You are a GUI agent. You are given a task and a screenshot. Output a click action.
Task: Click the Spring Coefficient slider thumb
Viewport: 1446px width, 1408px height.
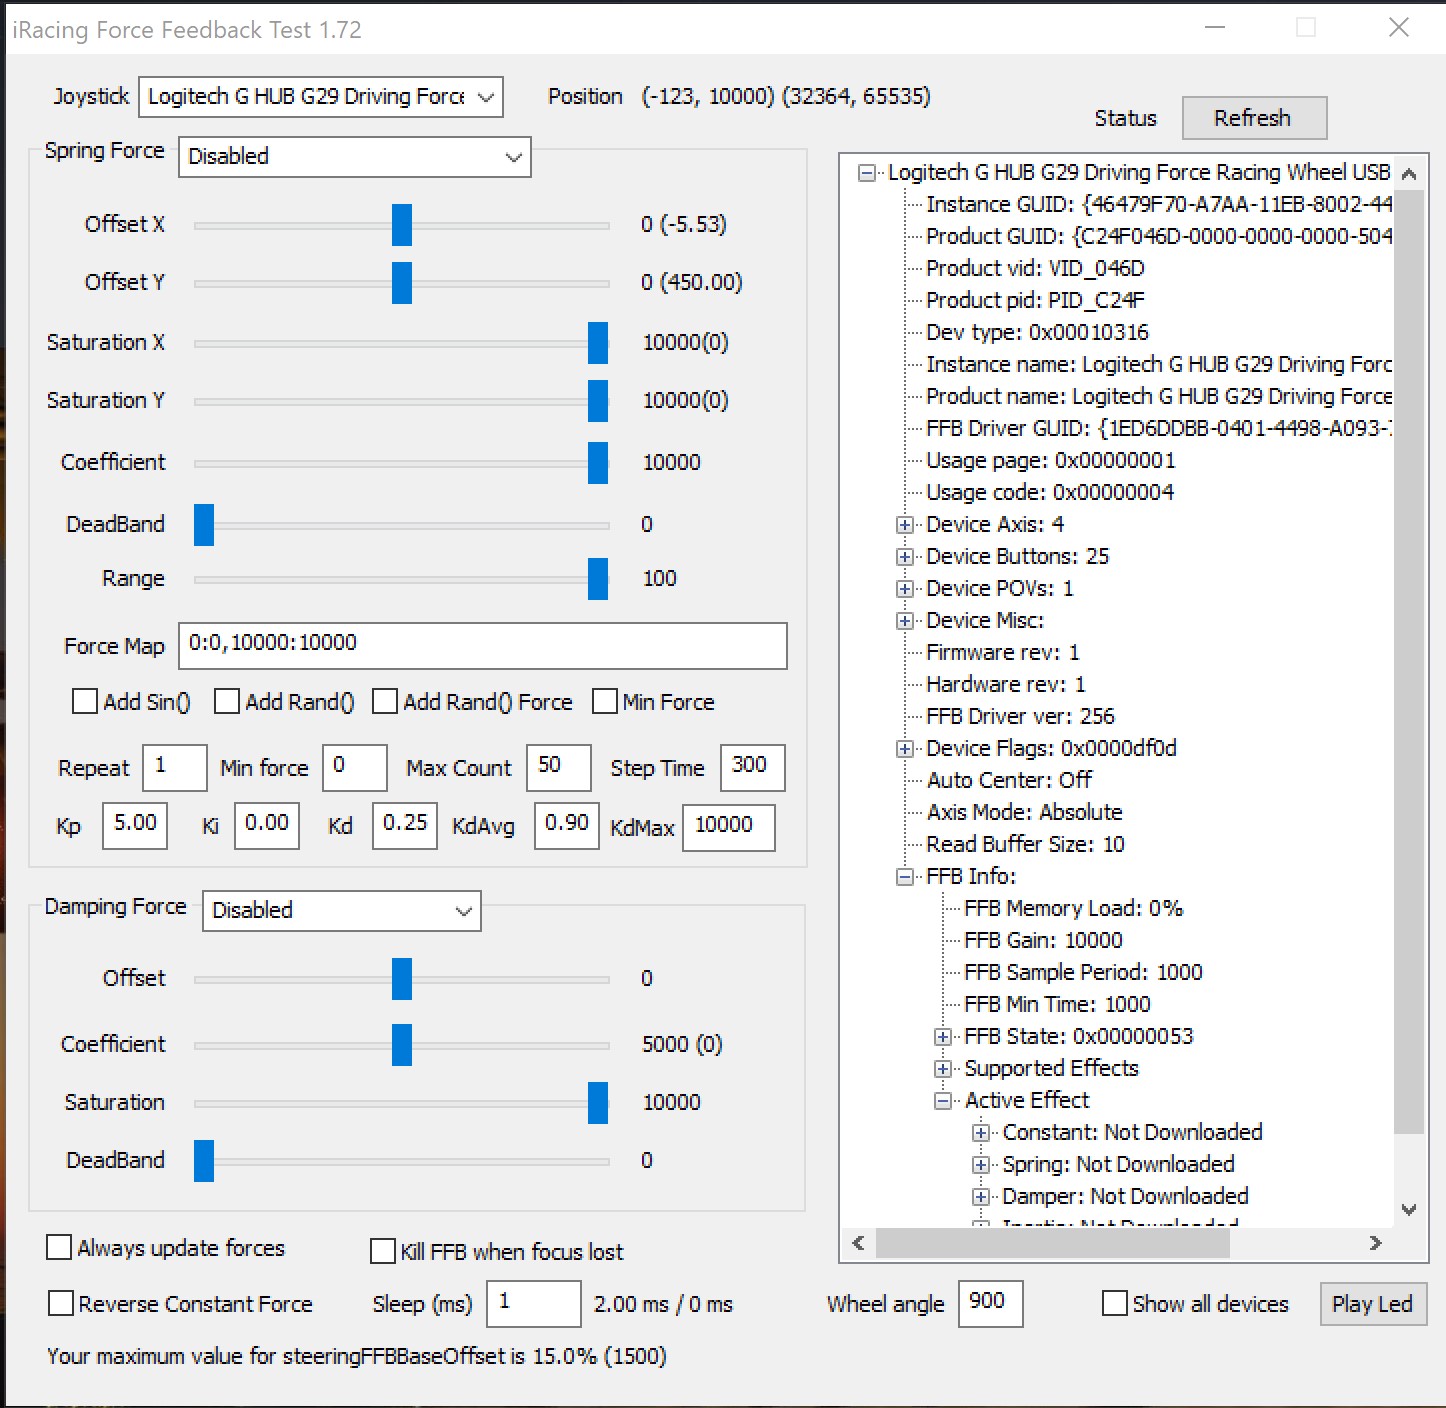point(598,463)
